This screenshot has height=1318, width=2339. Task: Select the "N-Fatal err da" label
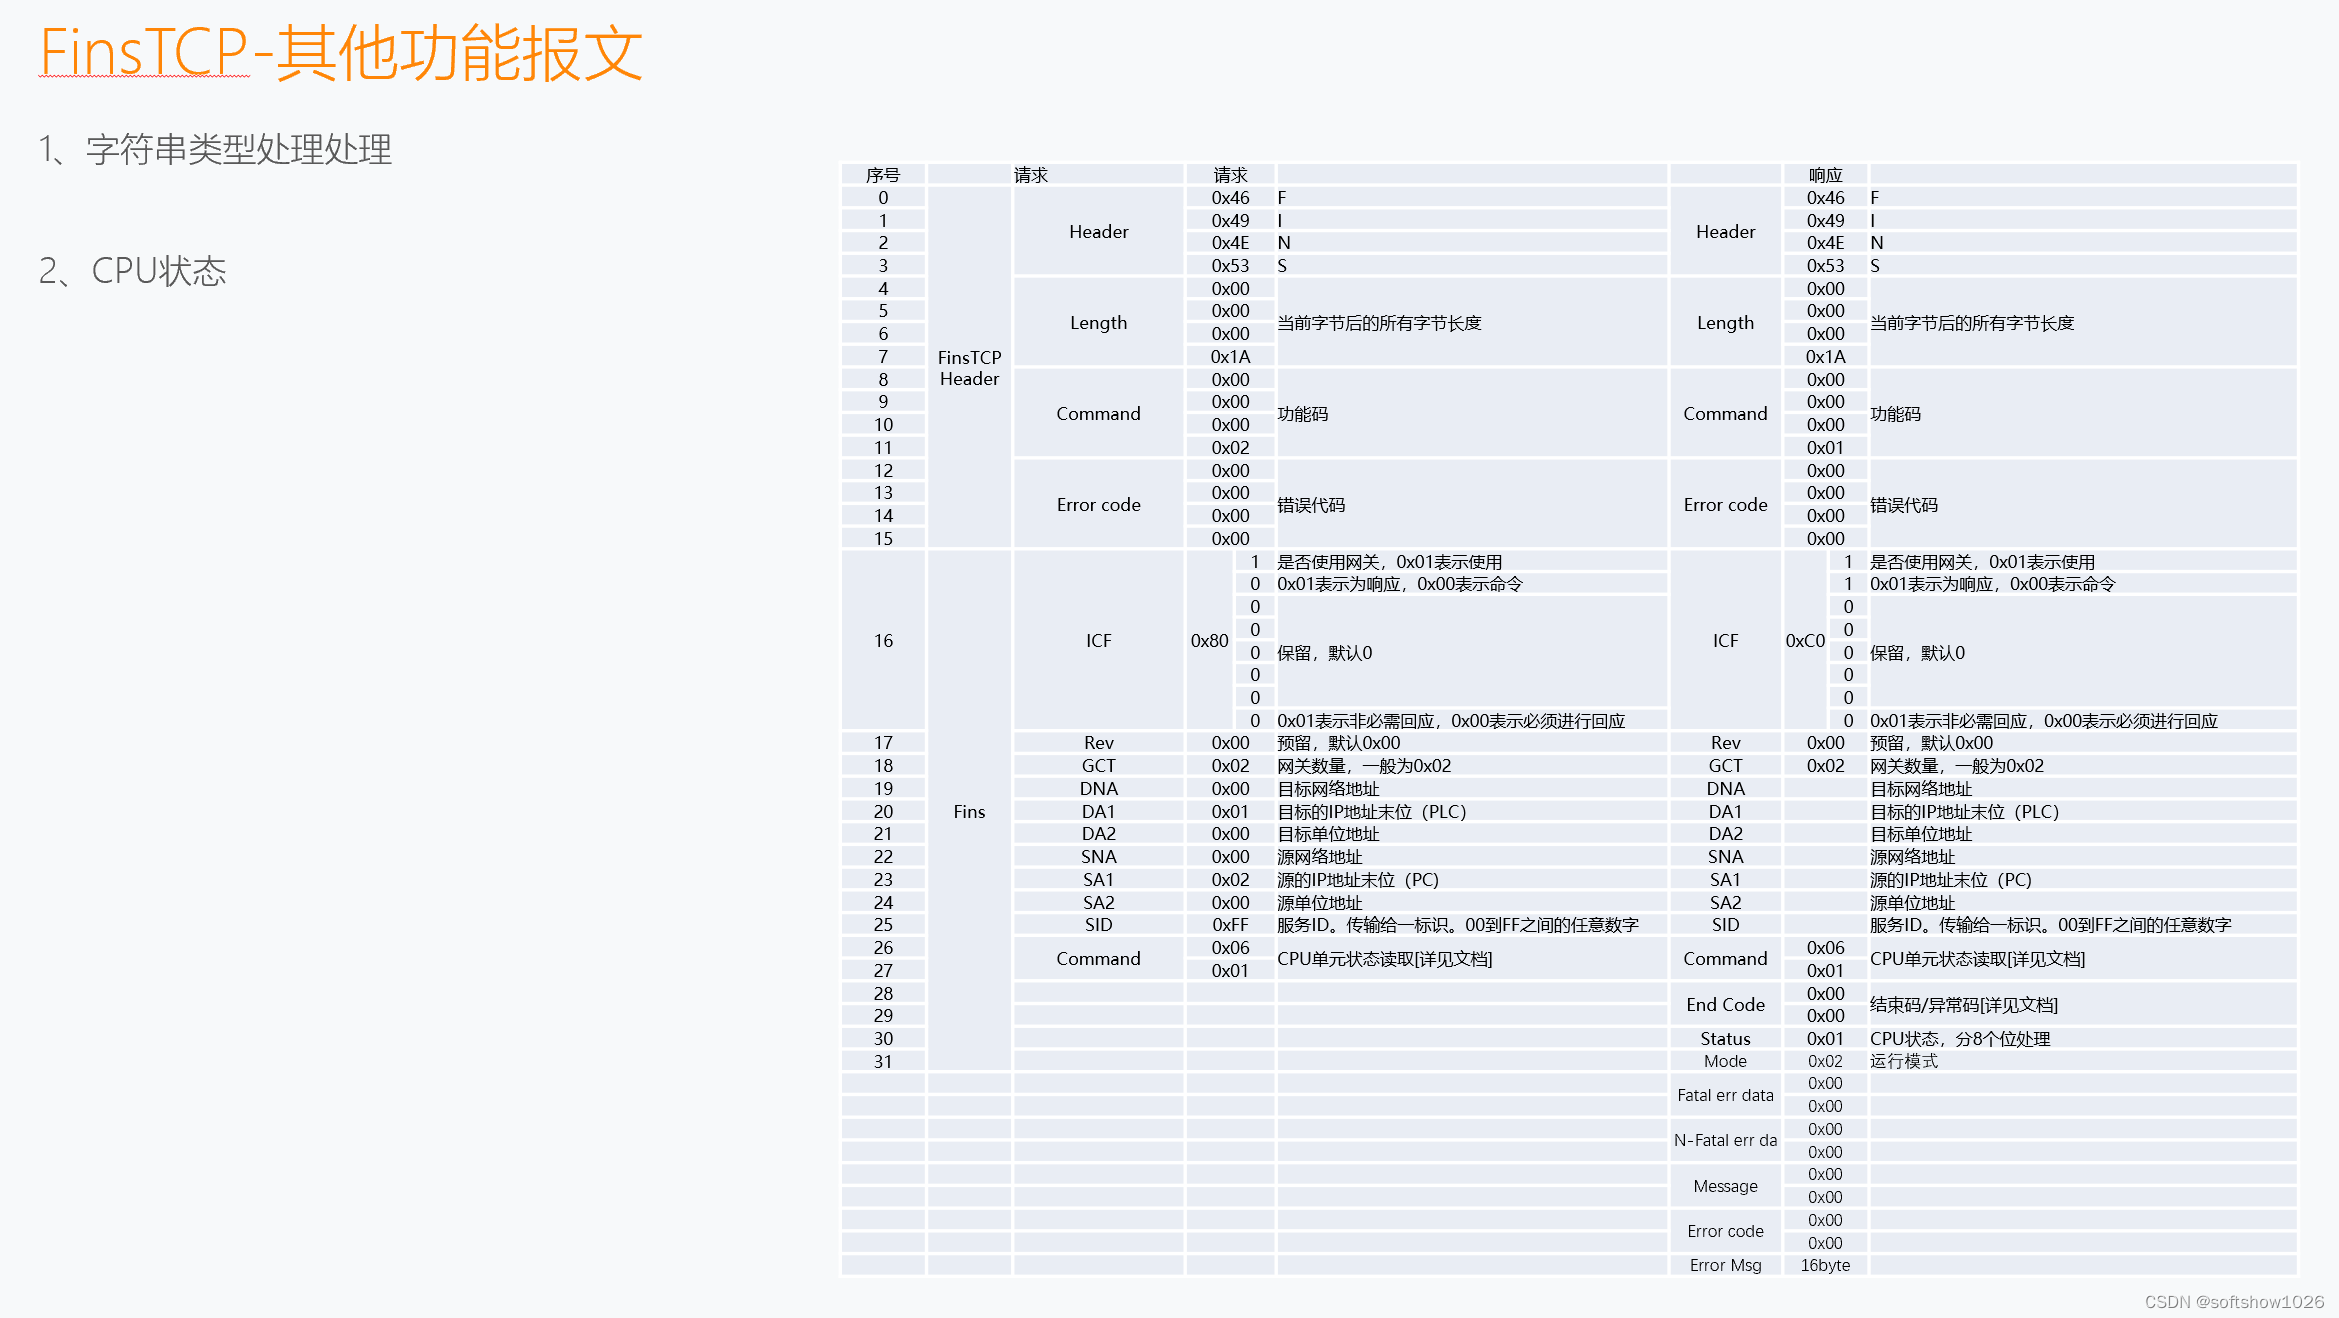1725,1140
